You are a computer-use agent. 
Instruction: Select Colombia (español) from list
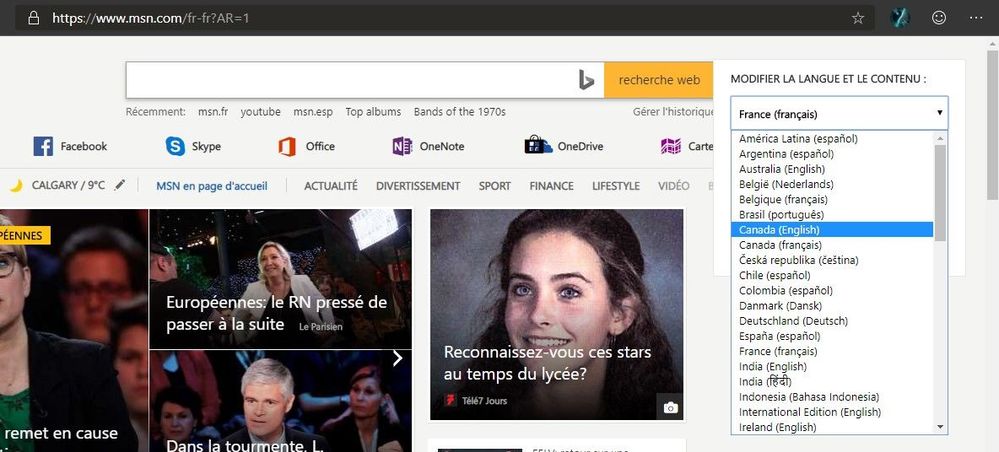pyautogui.click(x=832, y=291)
